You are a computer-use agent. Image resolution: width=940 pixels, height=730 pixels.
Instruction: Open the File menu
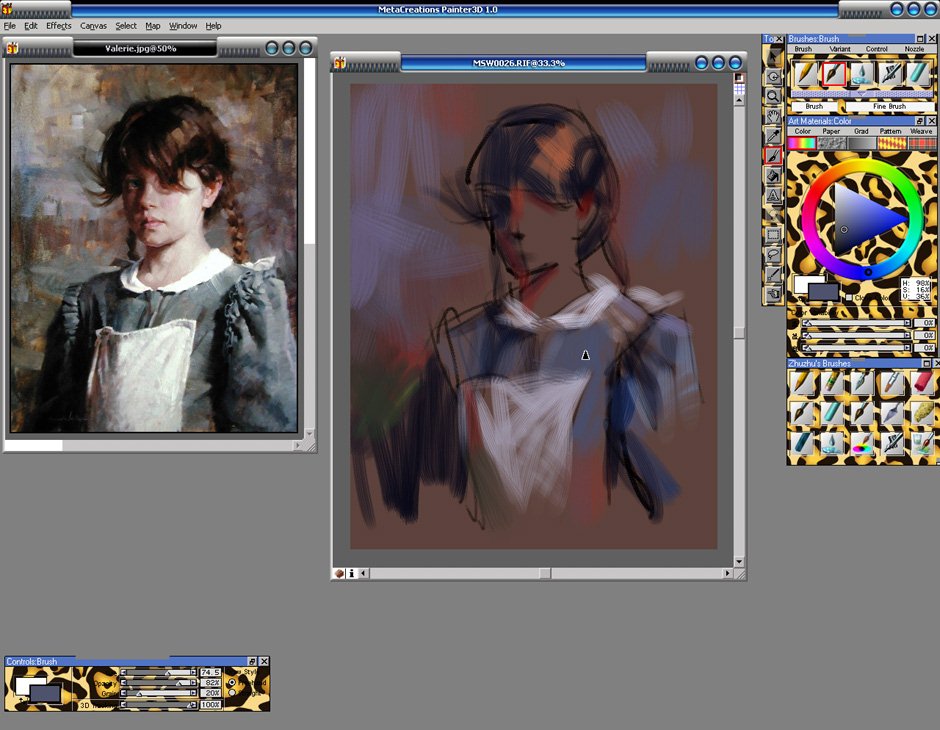10,26
